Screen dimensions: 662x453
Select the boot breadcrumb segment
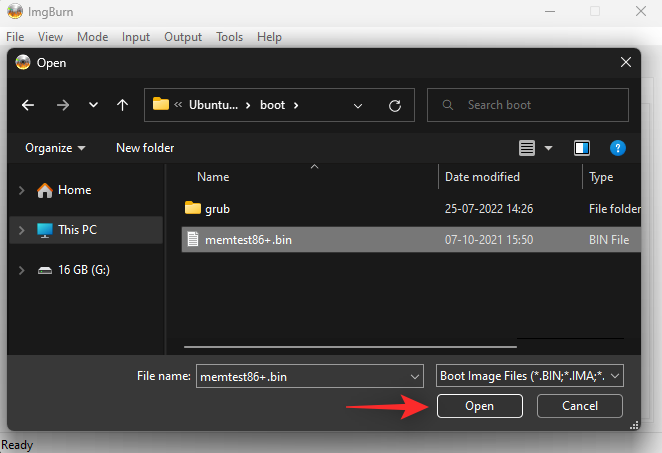point(272,105)
